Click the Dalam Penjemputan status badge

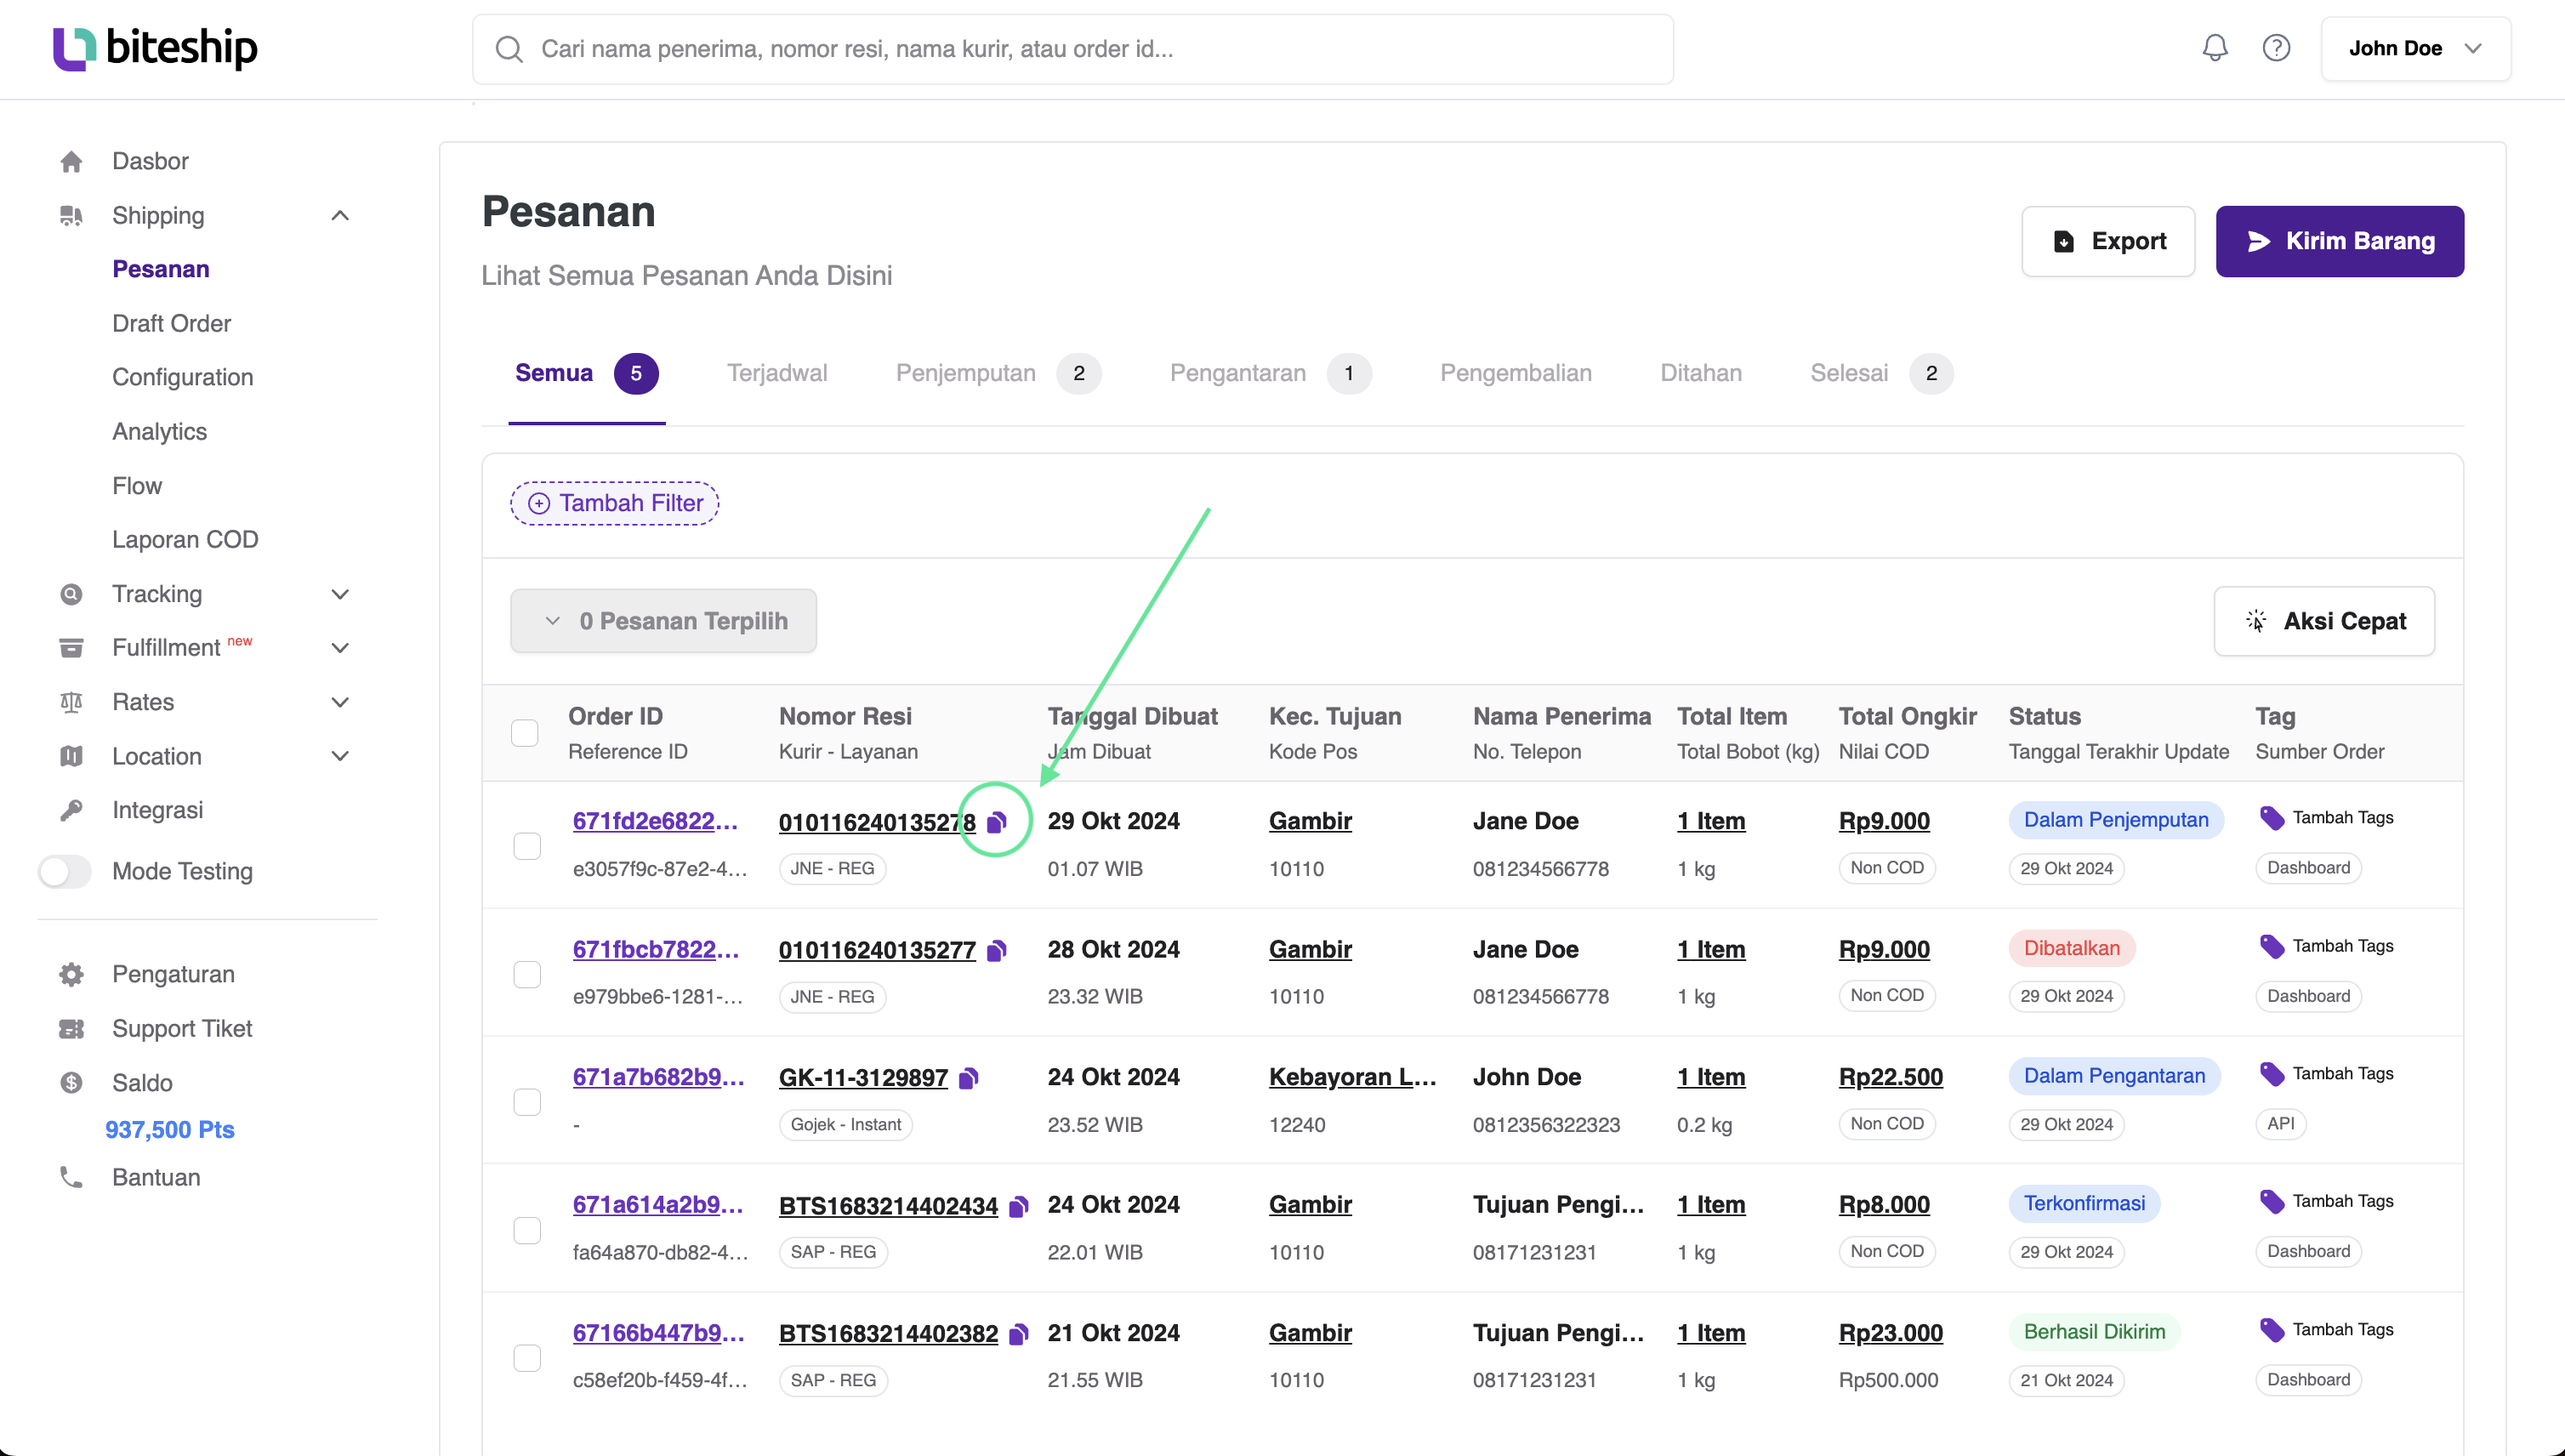pyautogui.click(x=2116, y=820)
